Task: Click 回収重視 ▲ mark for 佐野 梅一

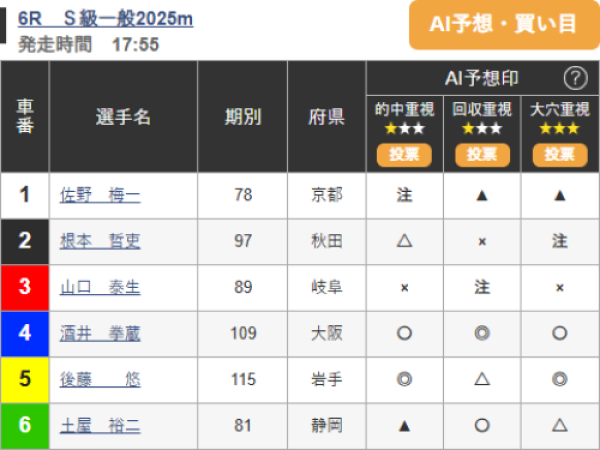Action: click(482, 196)
